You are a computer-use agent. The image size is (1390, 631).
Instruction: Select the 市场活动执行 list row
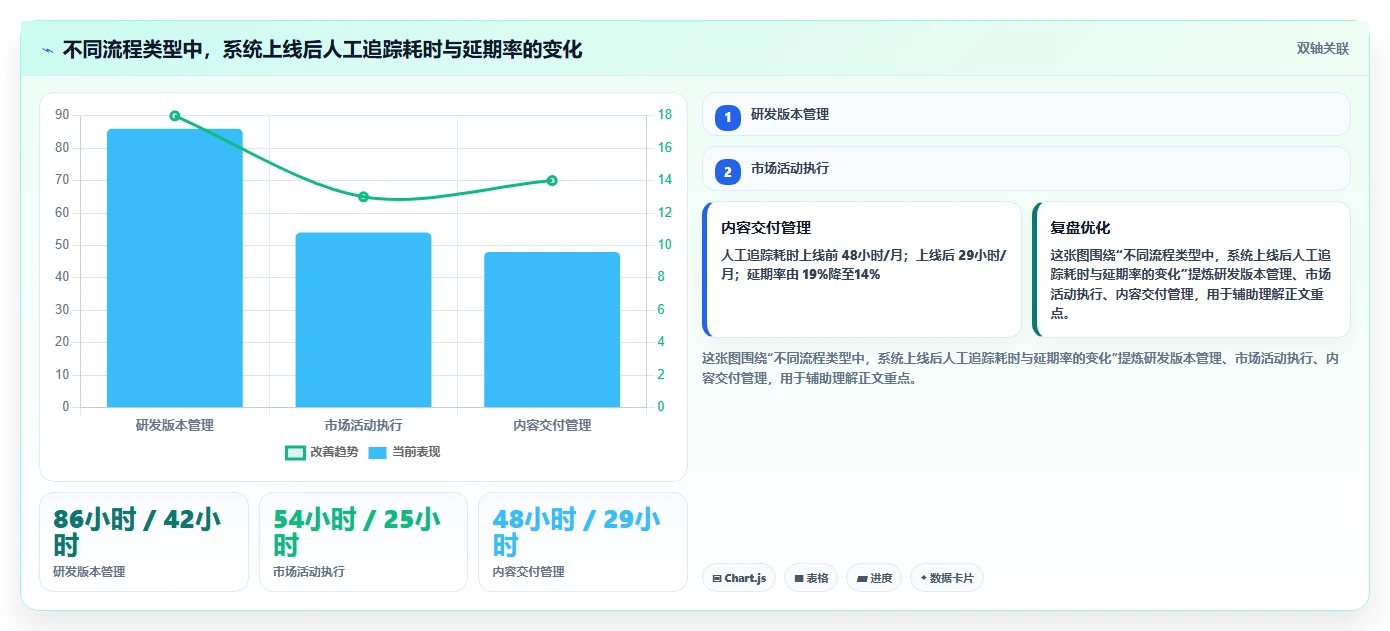point(1026,168)
